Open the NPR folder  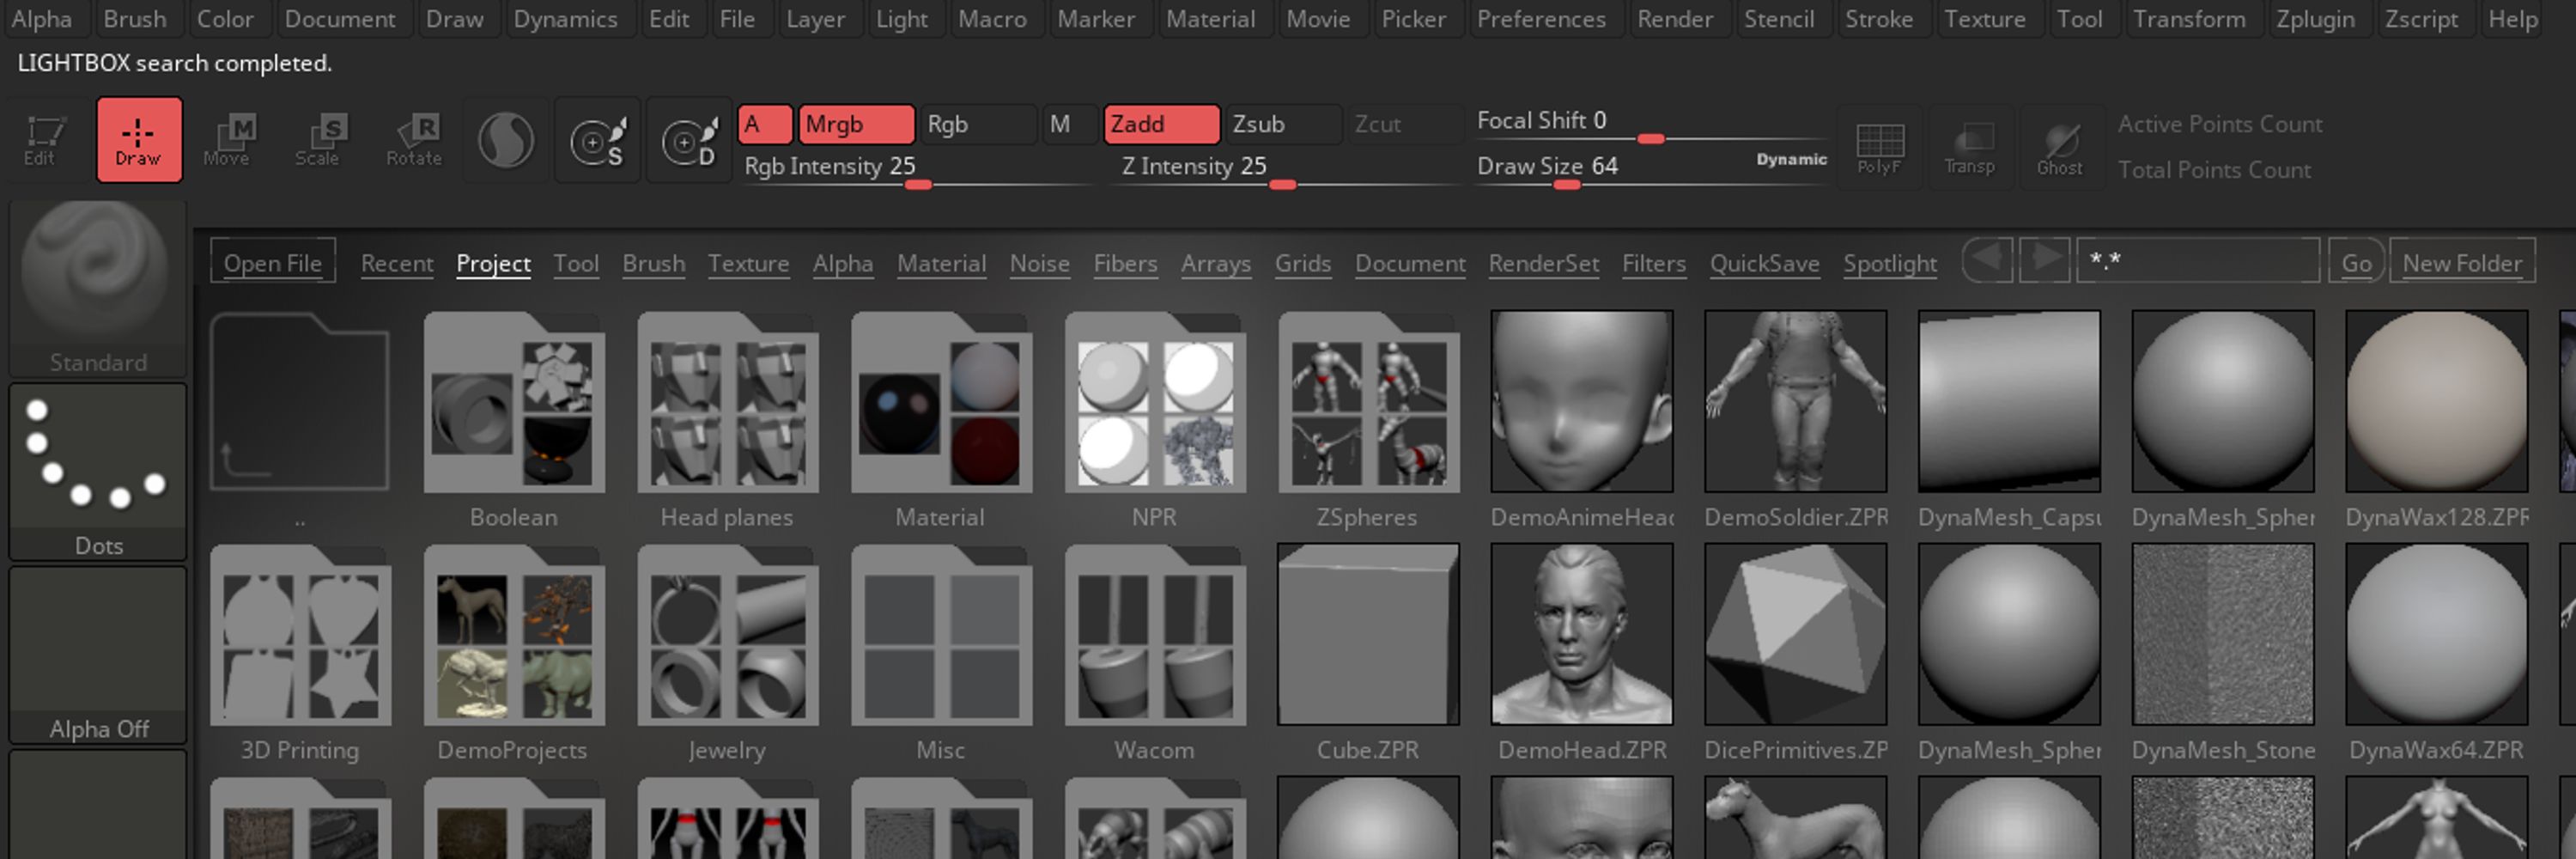coord(1155,402)
